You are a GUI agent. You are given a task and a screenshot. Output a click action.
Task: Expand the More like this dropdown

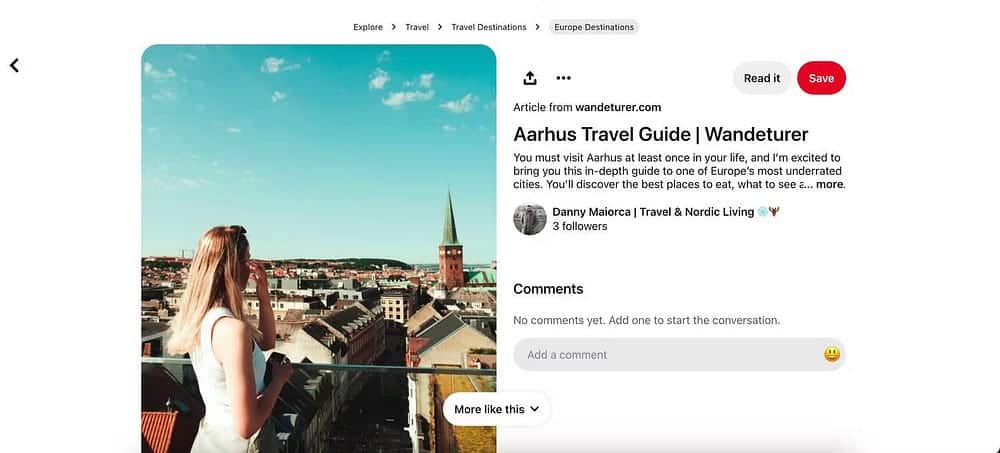pos(496,409)
